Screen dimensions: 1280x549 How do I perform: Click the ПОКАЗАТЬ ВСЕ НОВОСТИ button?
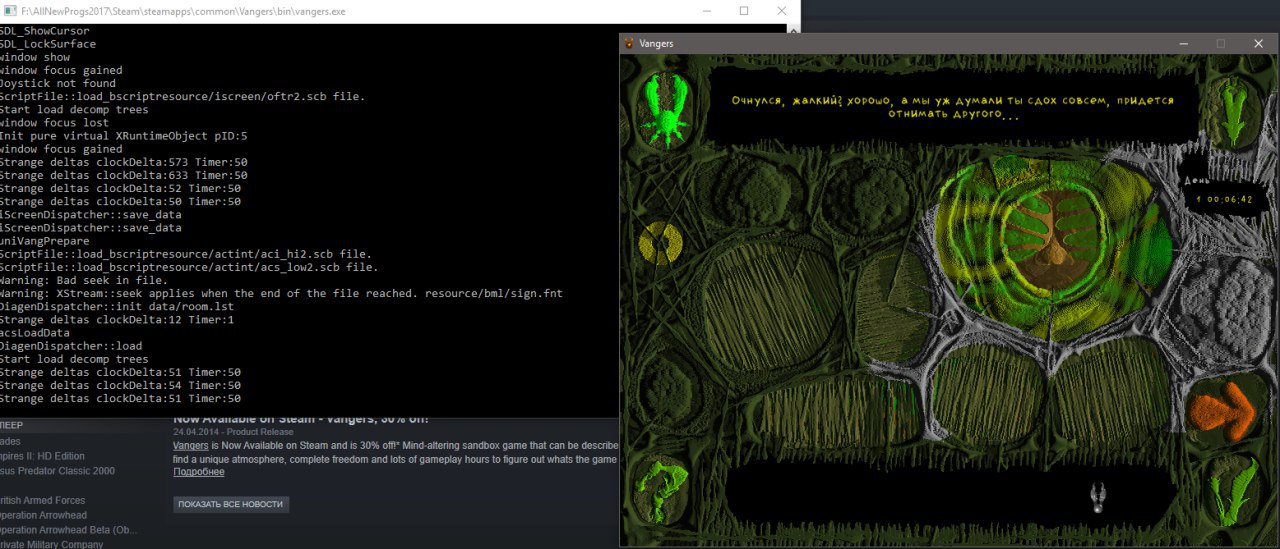(x=231, y=504)
